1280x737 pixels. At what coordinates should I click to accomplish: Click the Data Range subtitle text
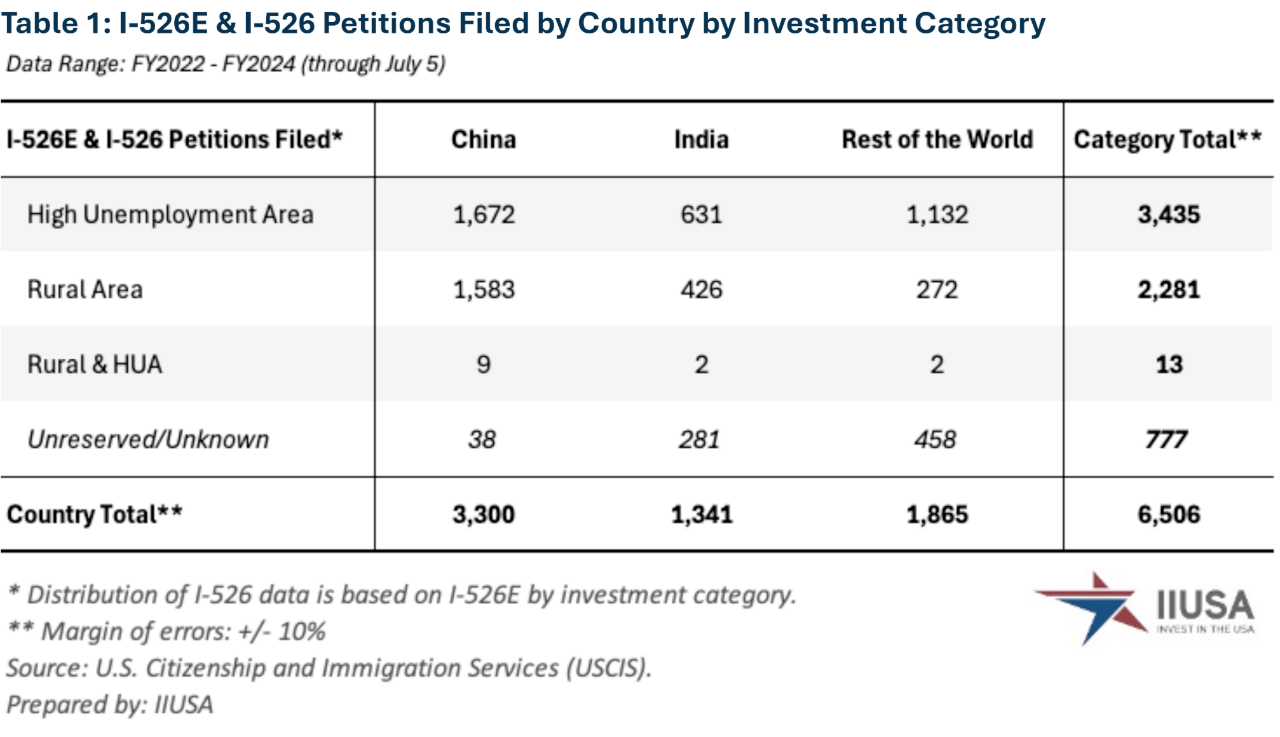click(x=225, y=65)
